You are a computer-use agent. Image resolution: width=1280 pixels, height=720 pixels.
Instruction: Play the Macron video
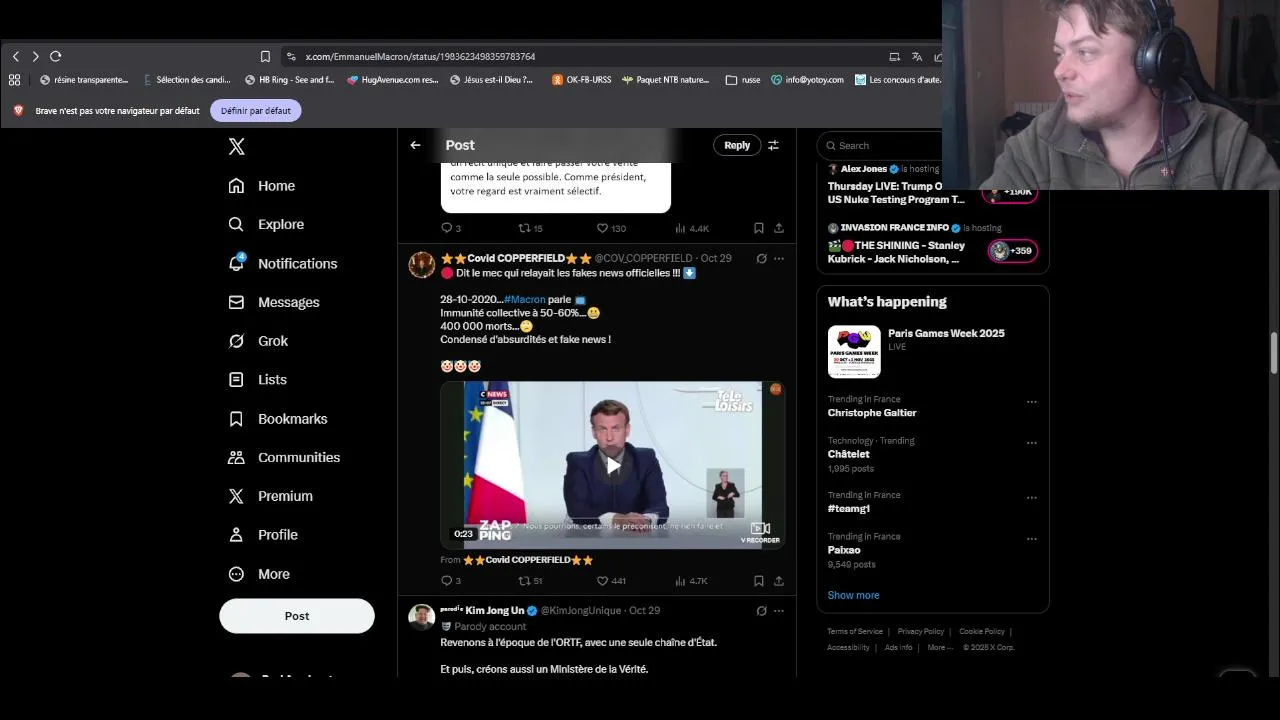click(613, 465)
